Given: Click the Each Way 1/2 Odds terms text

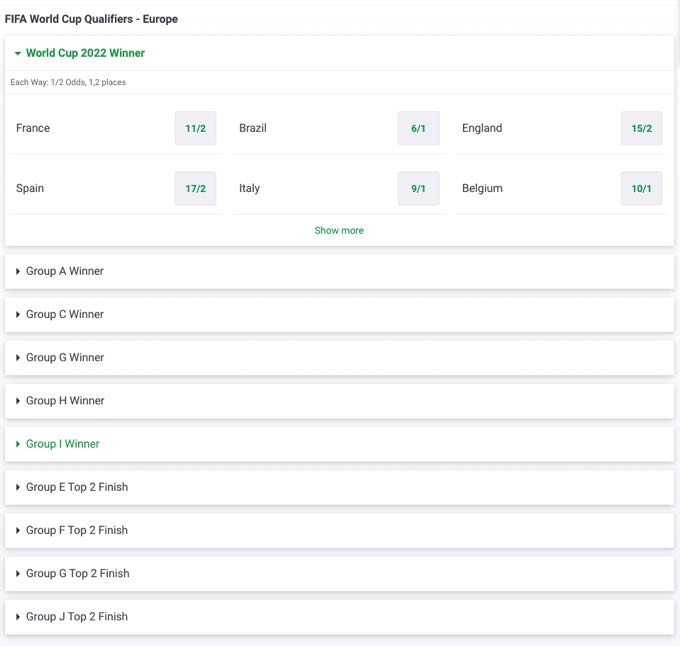Looking at the screenshot, I should [x=68, y=82].
